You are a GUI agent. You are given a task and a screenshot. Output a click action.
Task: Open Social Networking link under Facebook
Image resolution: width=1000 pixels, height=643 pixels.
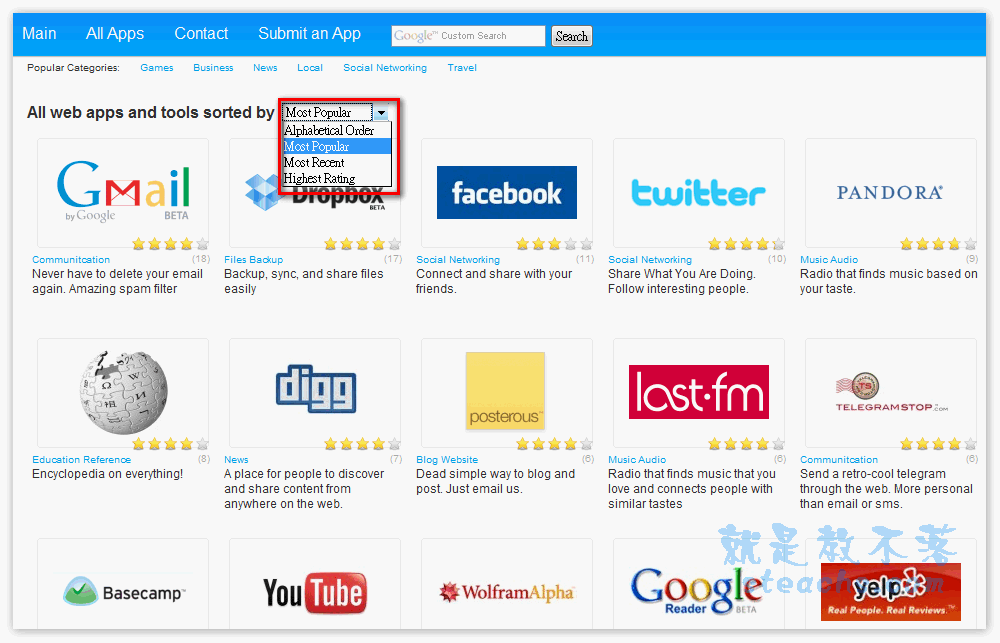[458, 260]
